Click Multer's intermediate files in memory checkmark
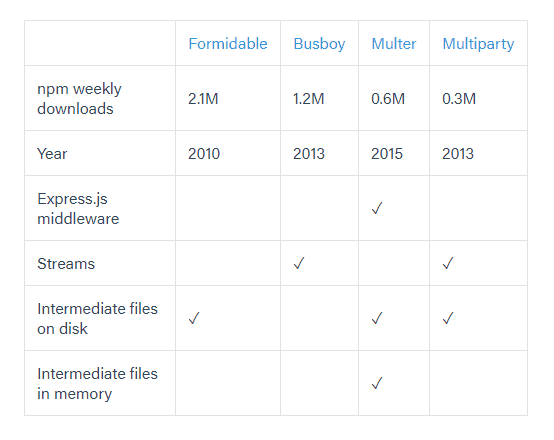The image size is (554, 440). point(377,383)
